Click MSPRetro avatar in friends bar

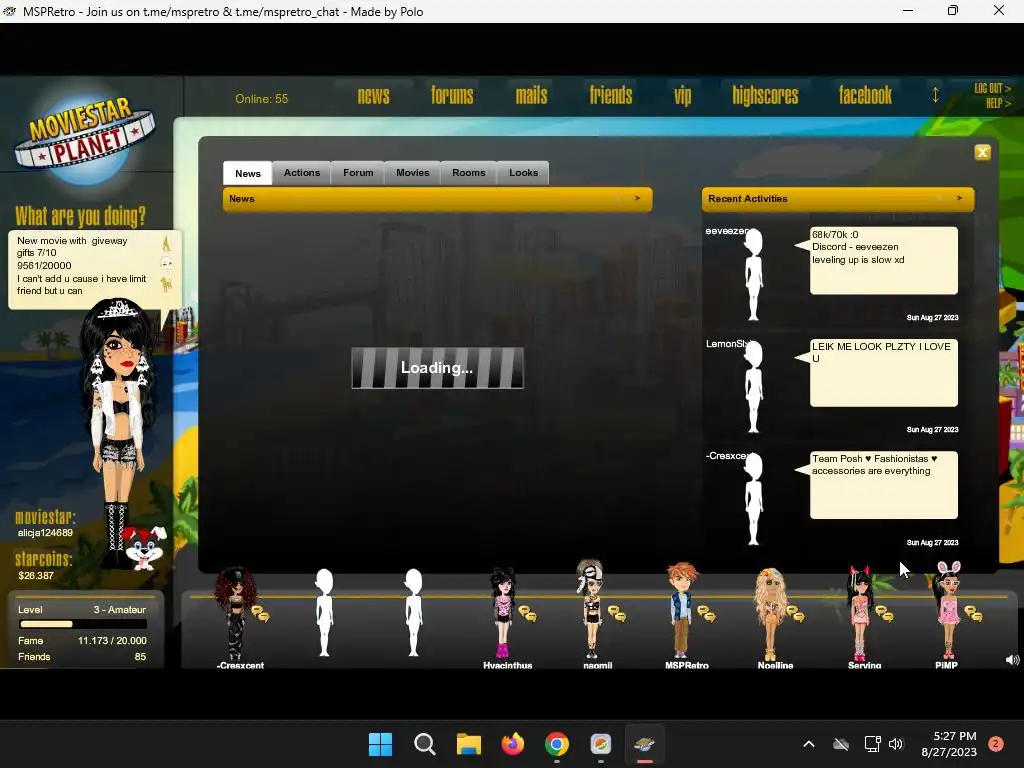point(681,611)
